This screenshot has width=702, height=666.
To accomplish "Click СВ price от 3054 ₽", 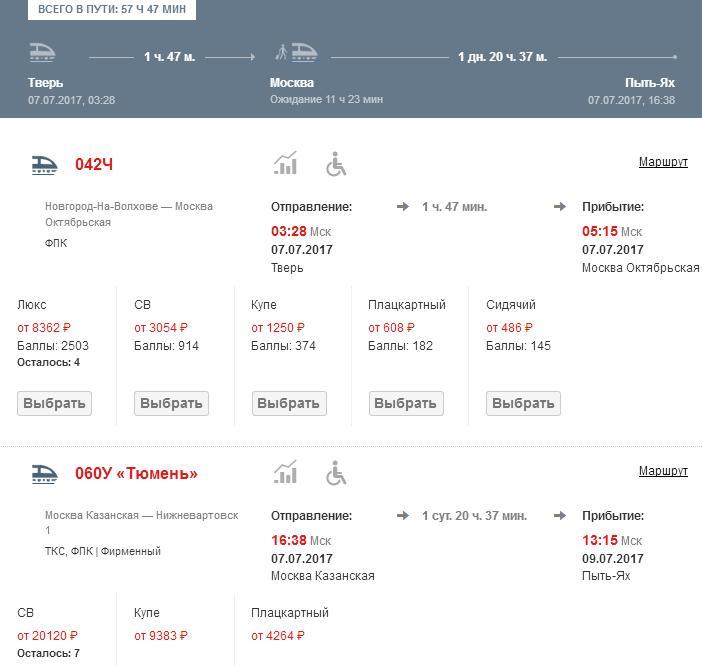I will 161,328.
